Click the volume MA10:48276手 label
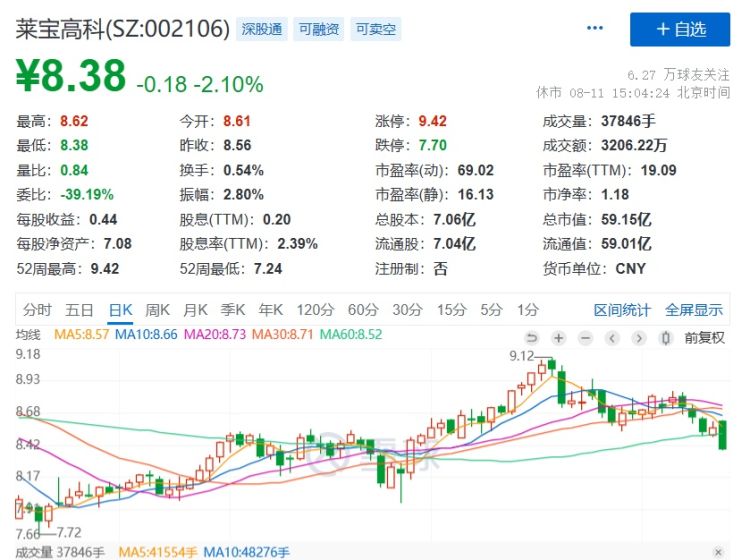Viewport: 750px width, 560px height. 246,552
